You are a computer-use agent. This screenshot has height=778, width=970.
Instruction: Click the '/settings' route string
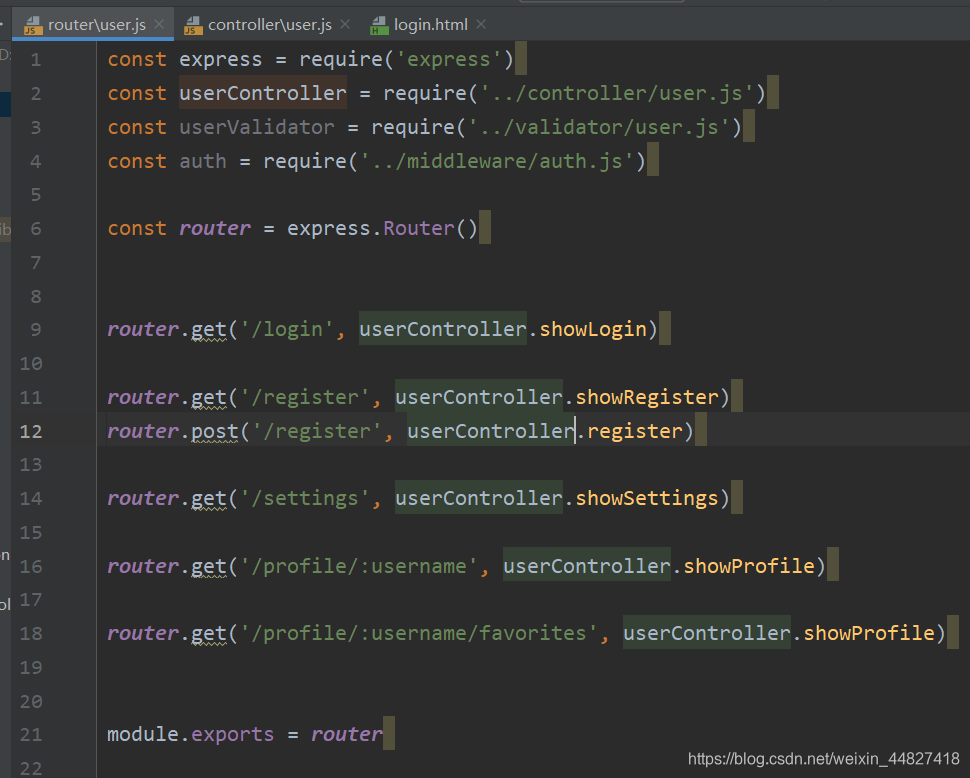point(305,498)
